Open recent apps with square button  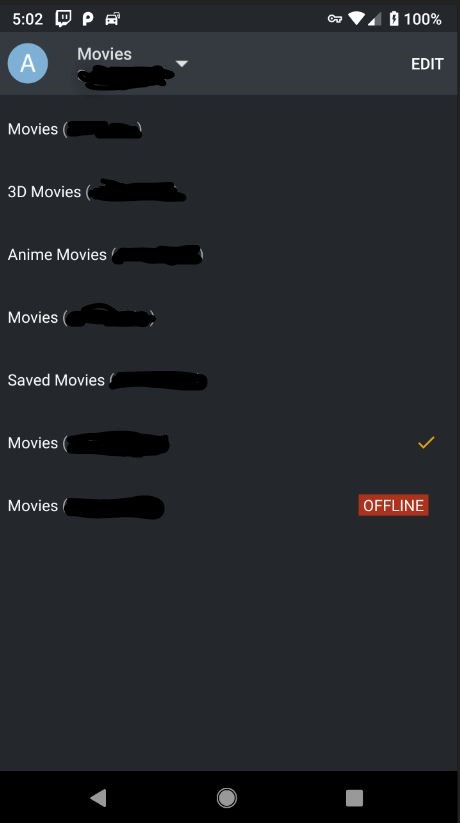tap(354, 798)
